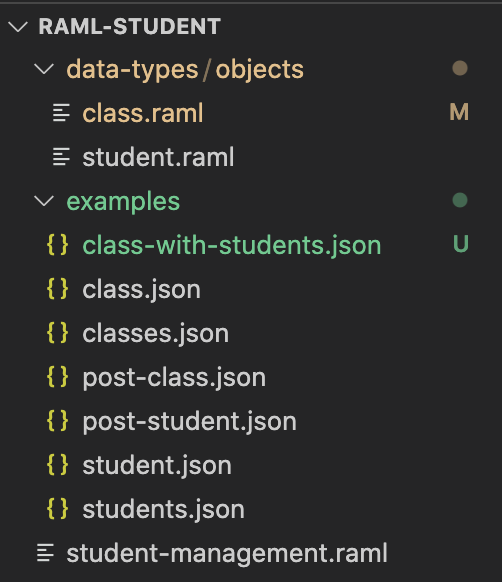
Task: Click the class.raml file icon
Action: 61,113
